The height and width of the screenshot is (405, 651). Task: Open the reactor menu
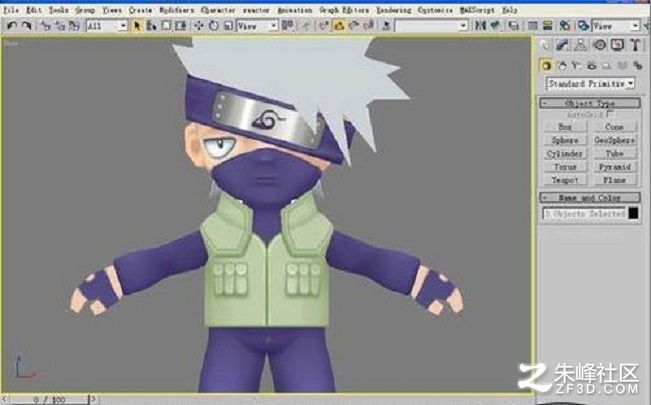point(256,10)
